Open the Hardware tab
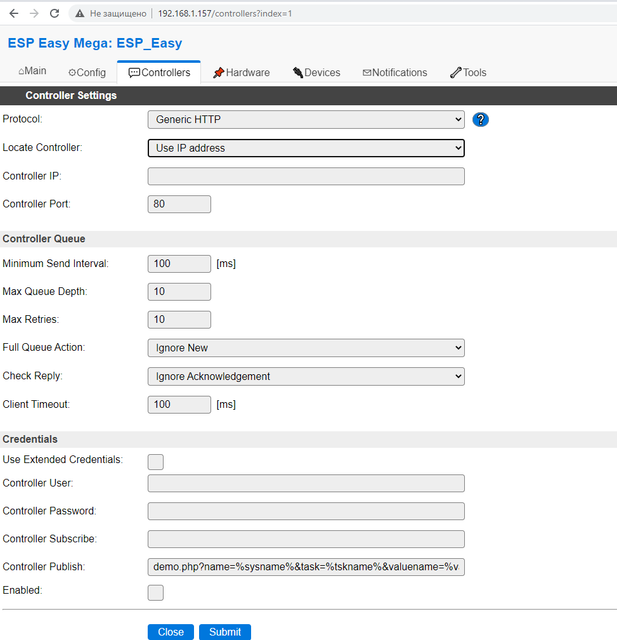 coord(241,73)
